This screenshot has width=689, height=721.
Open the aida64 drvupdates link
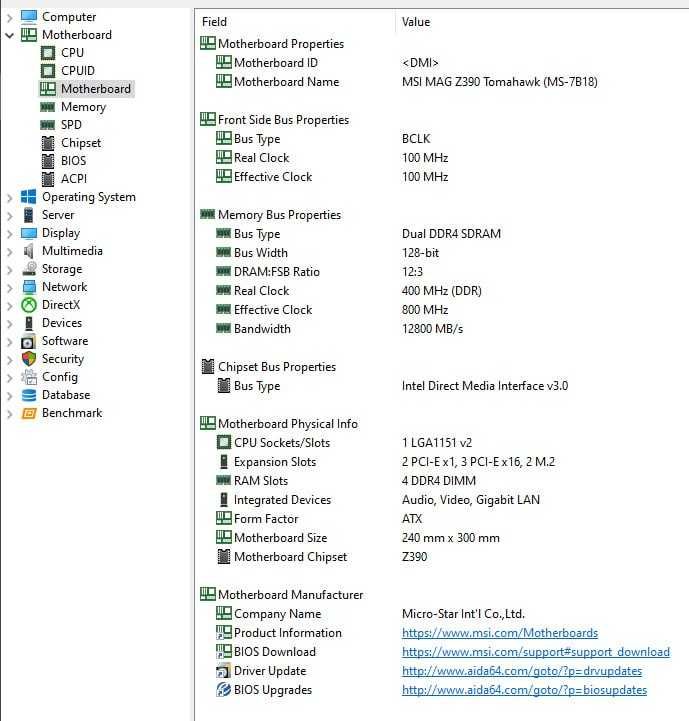click(x=522, y=671)
